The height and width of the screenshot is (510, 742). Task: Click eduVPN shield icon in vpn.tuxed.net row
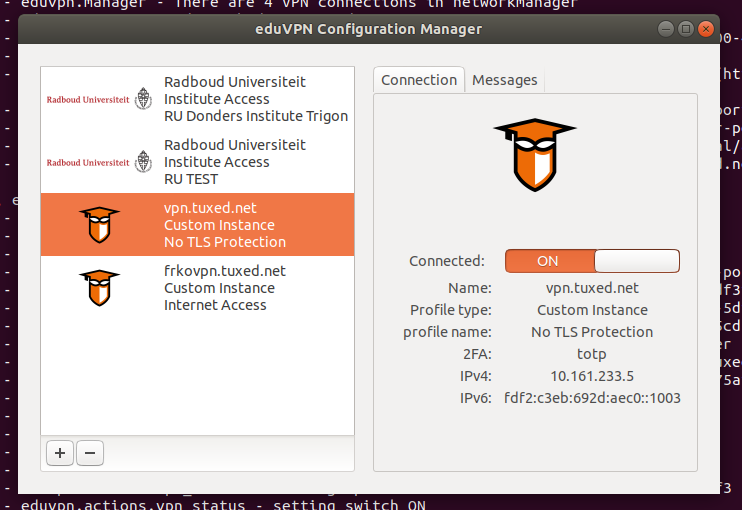[x=99, y=225]
